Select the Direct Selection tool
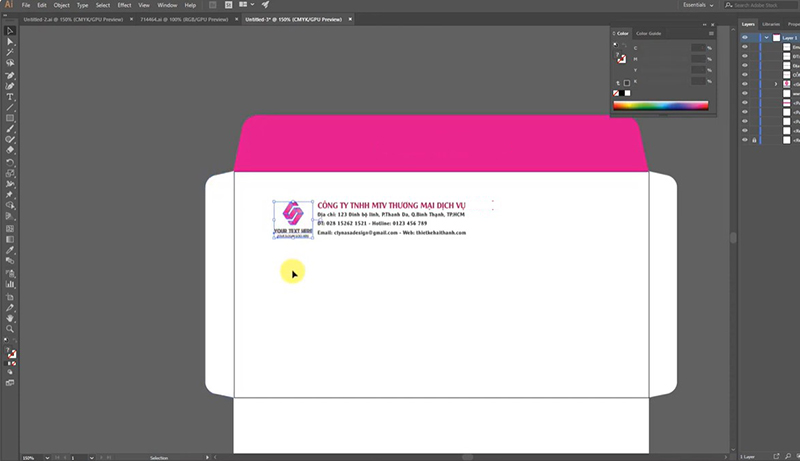The width and height of the screenshot is (800, 461). [10, 41]
